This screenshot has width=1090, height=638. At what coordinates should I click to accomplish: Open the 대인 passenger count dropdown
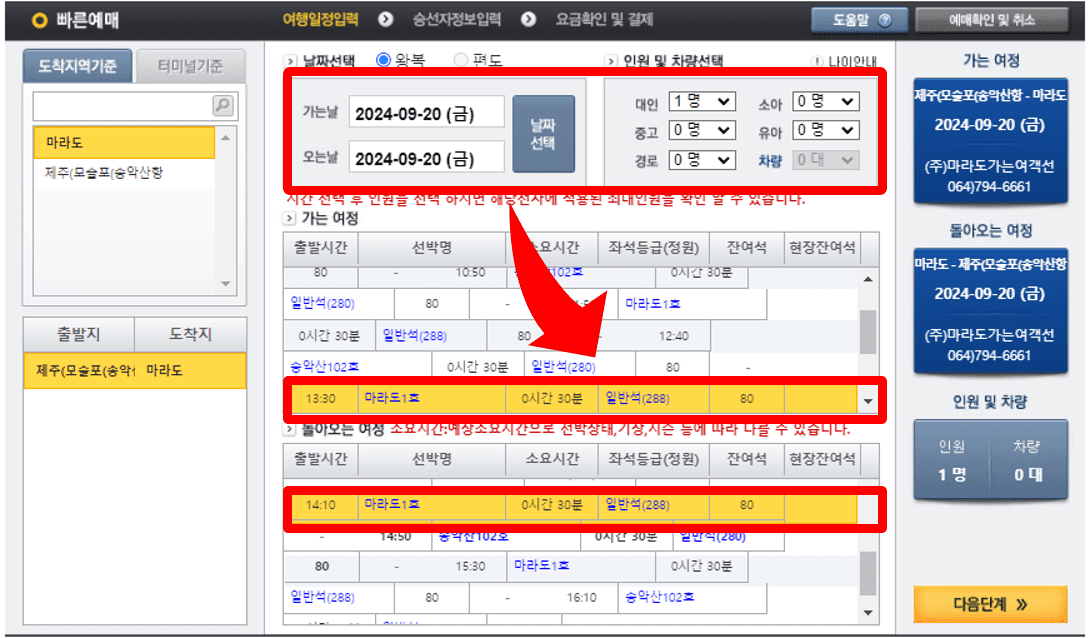tap(703, 100)
